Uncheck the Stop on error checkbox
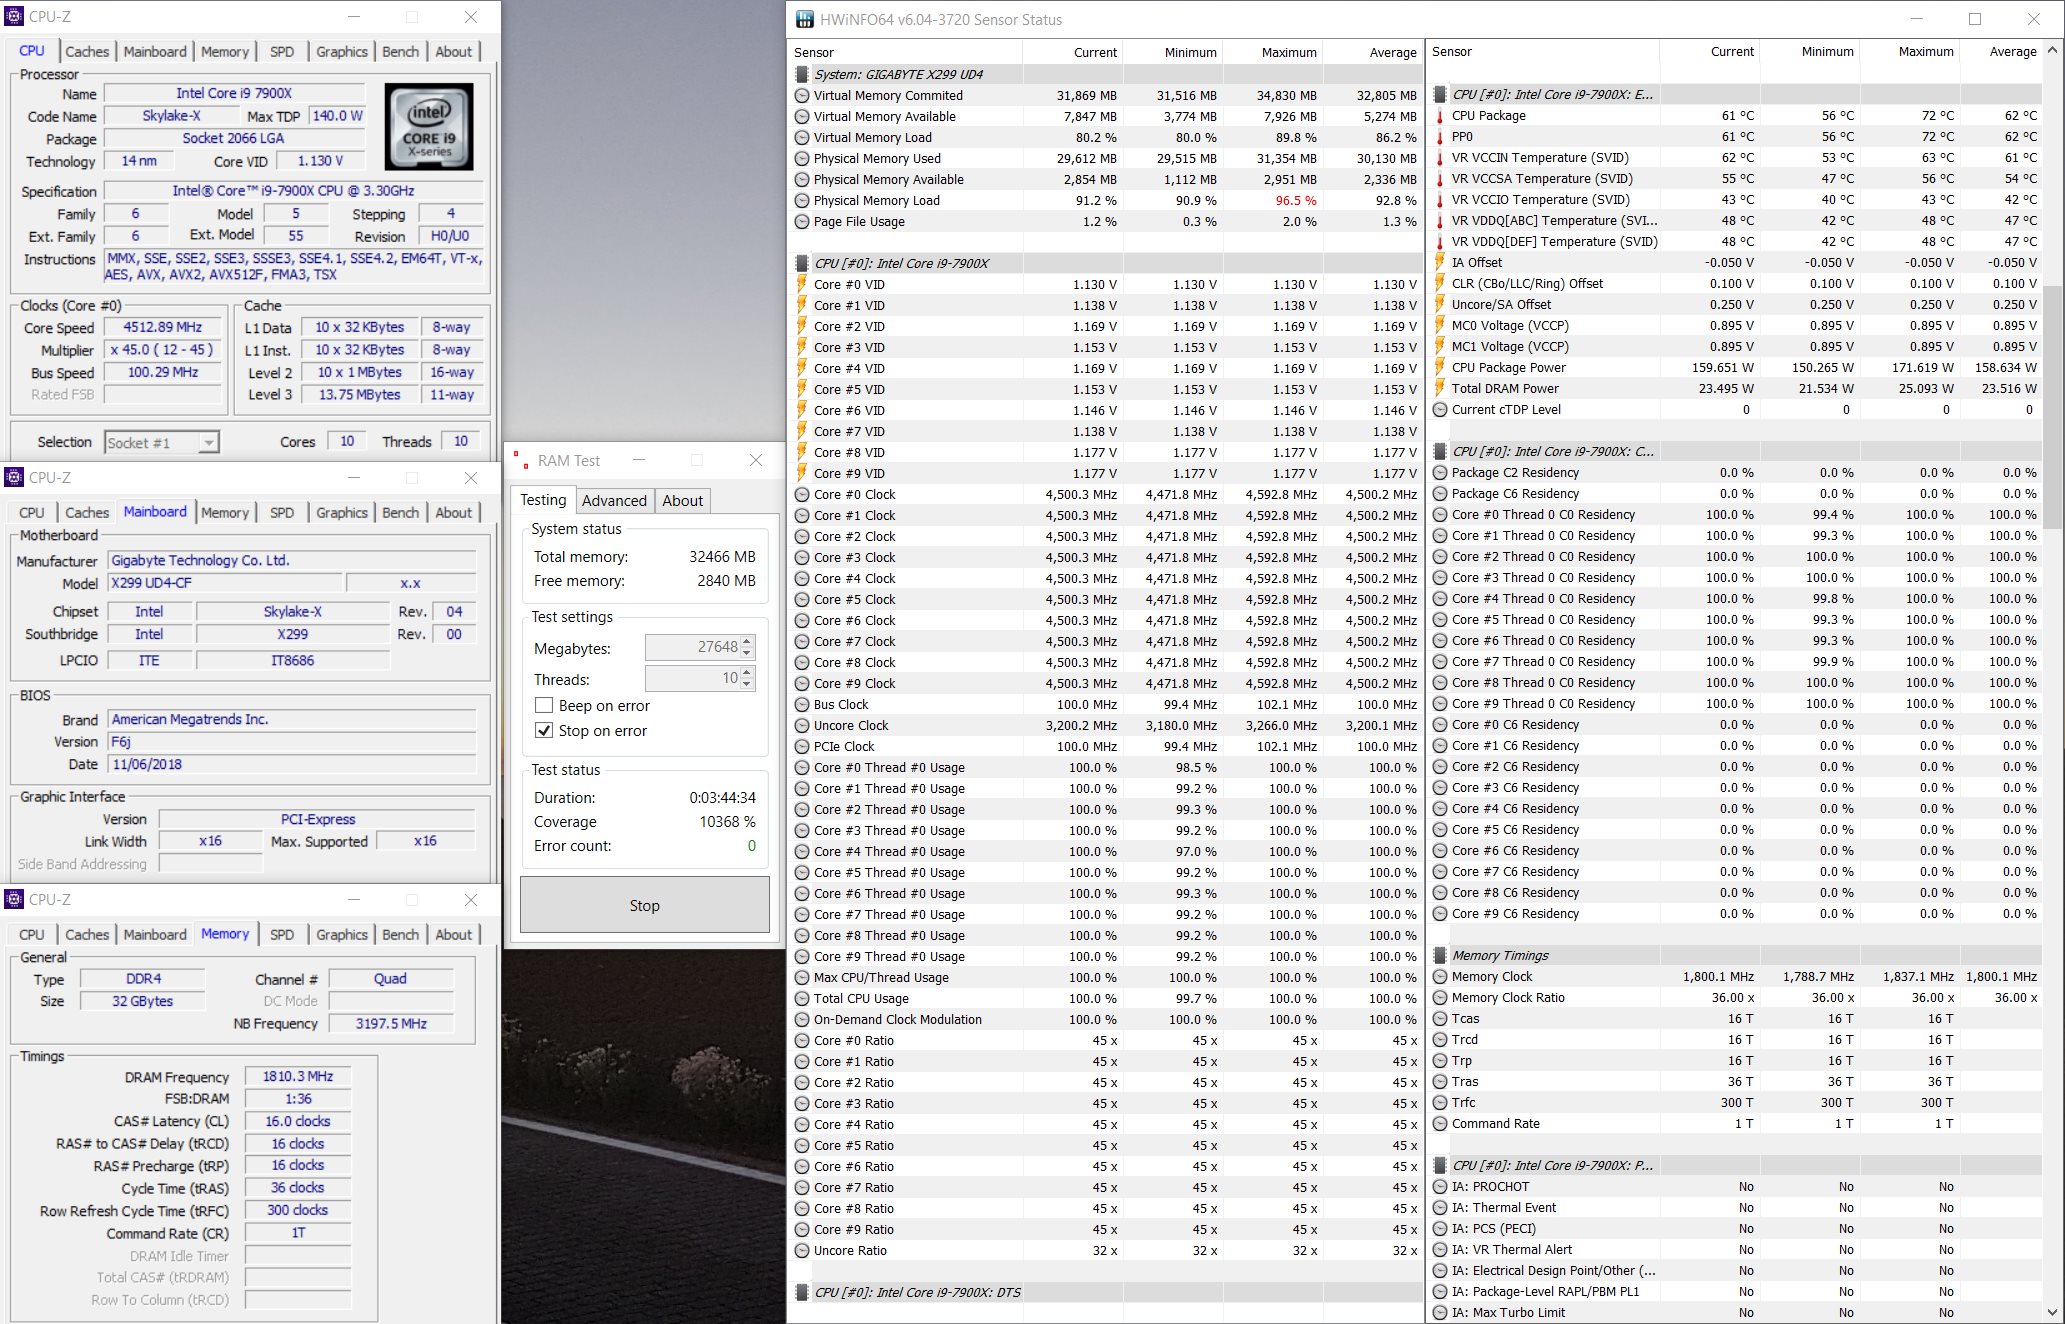The image size is (2065, 1324). 544,731
